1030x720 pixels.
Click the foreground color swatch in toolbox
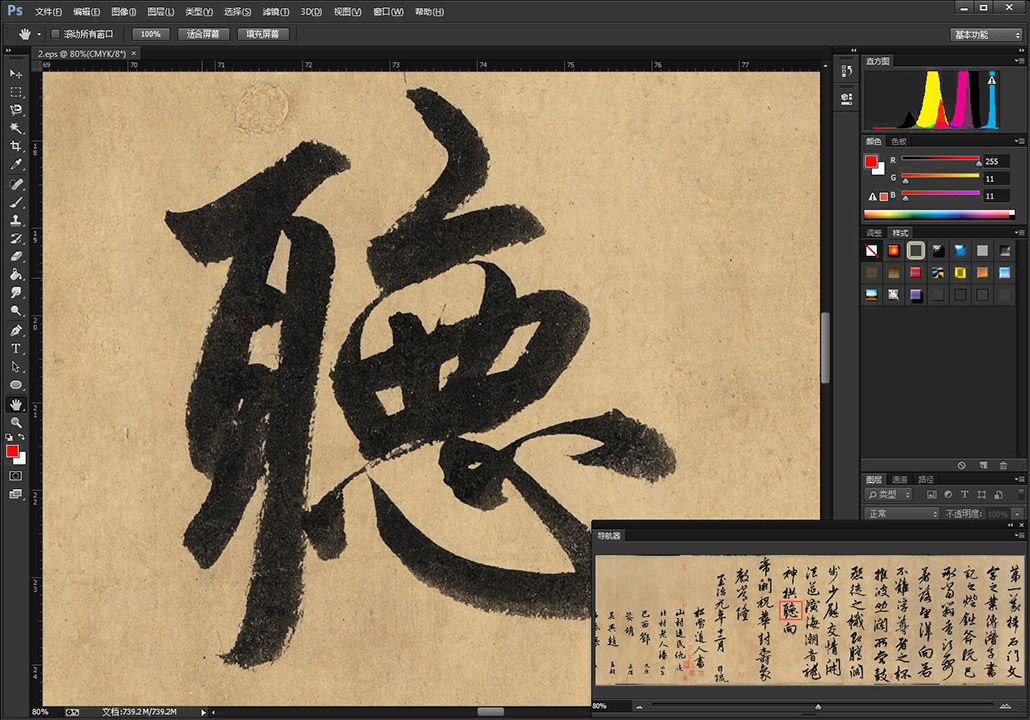12,451
